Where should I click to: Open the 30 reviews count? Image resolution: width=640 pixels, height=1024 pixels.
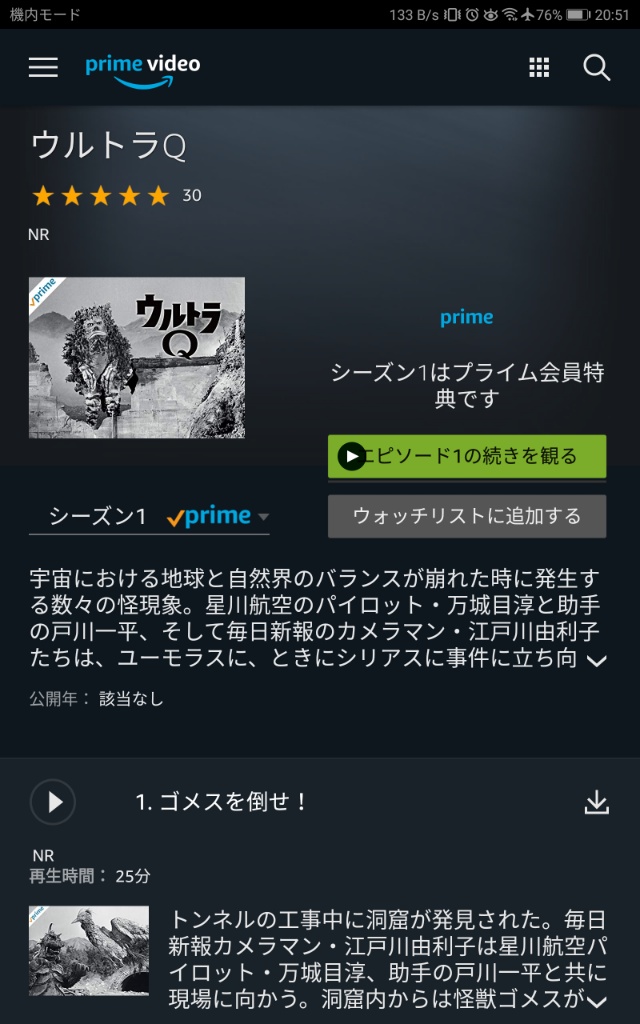click(x=192, y=195)
